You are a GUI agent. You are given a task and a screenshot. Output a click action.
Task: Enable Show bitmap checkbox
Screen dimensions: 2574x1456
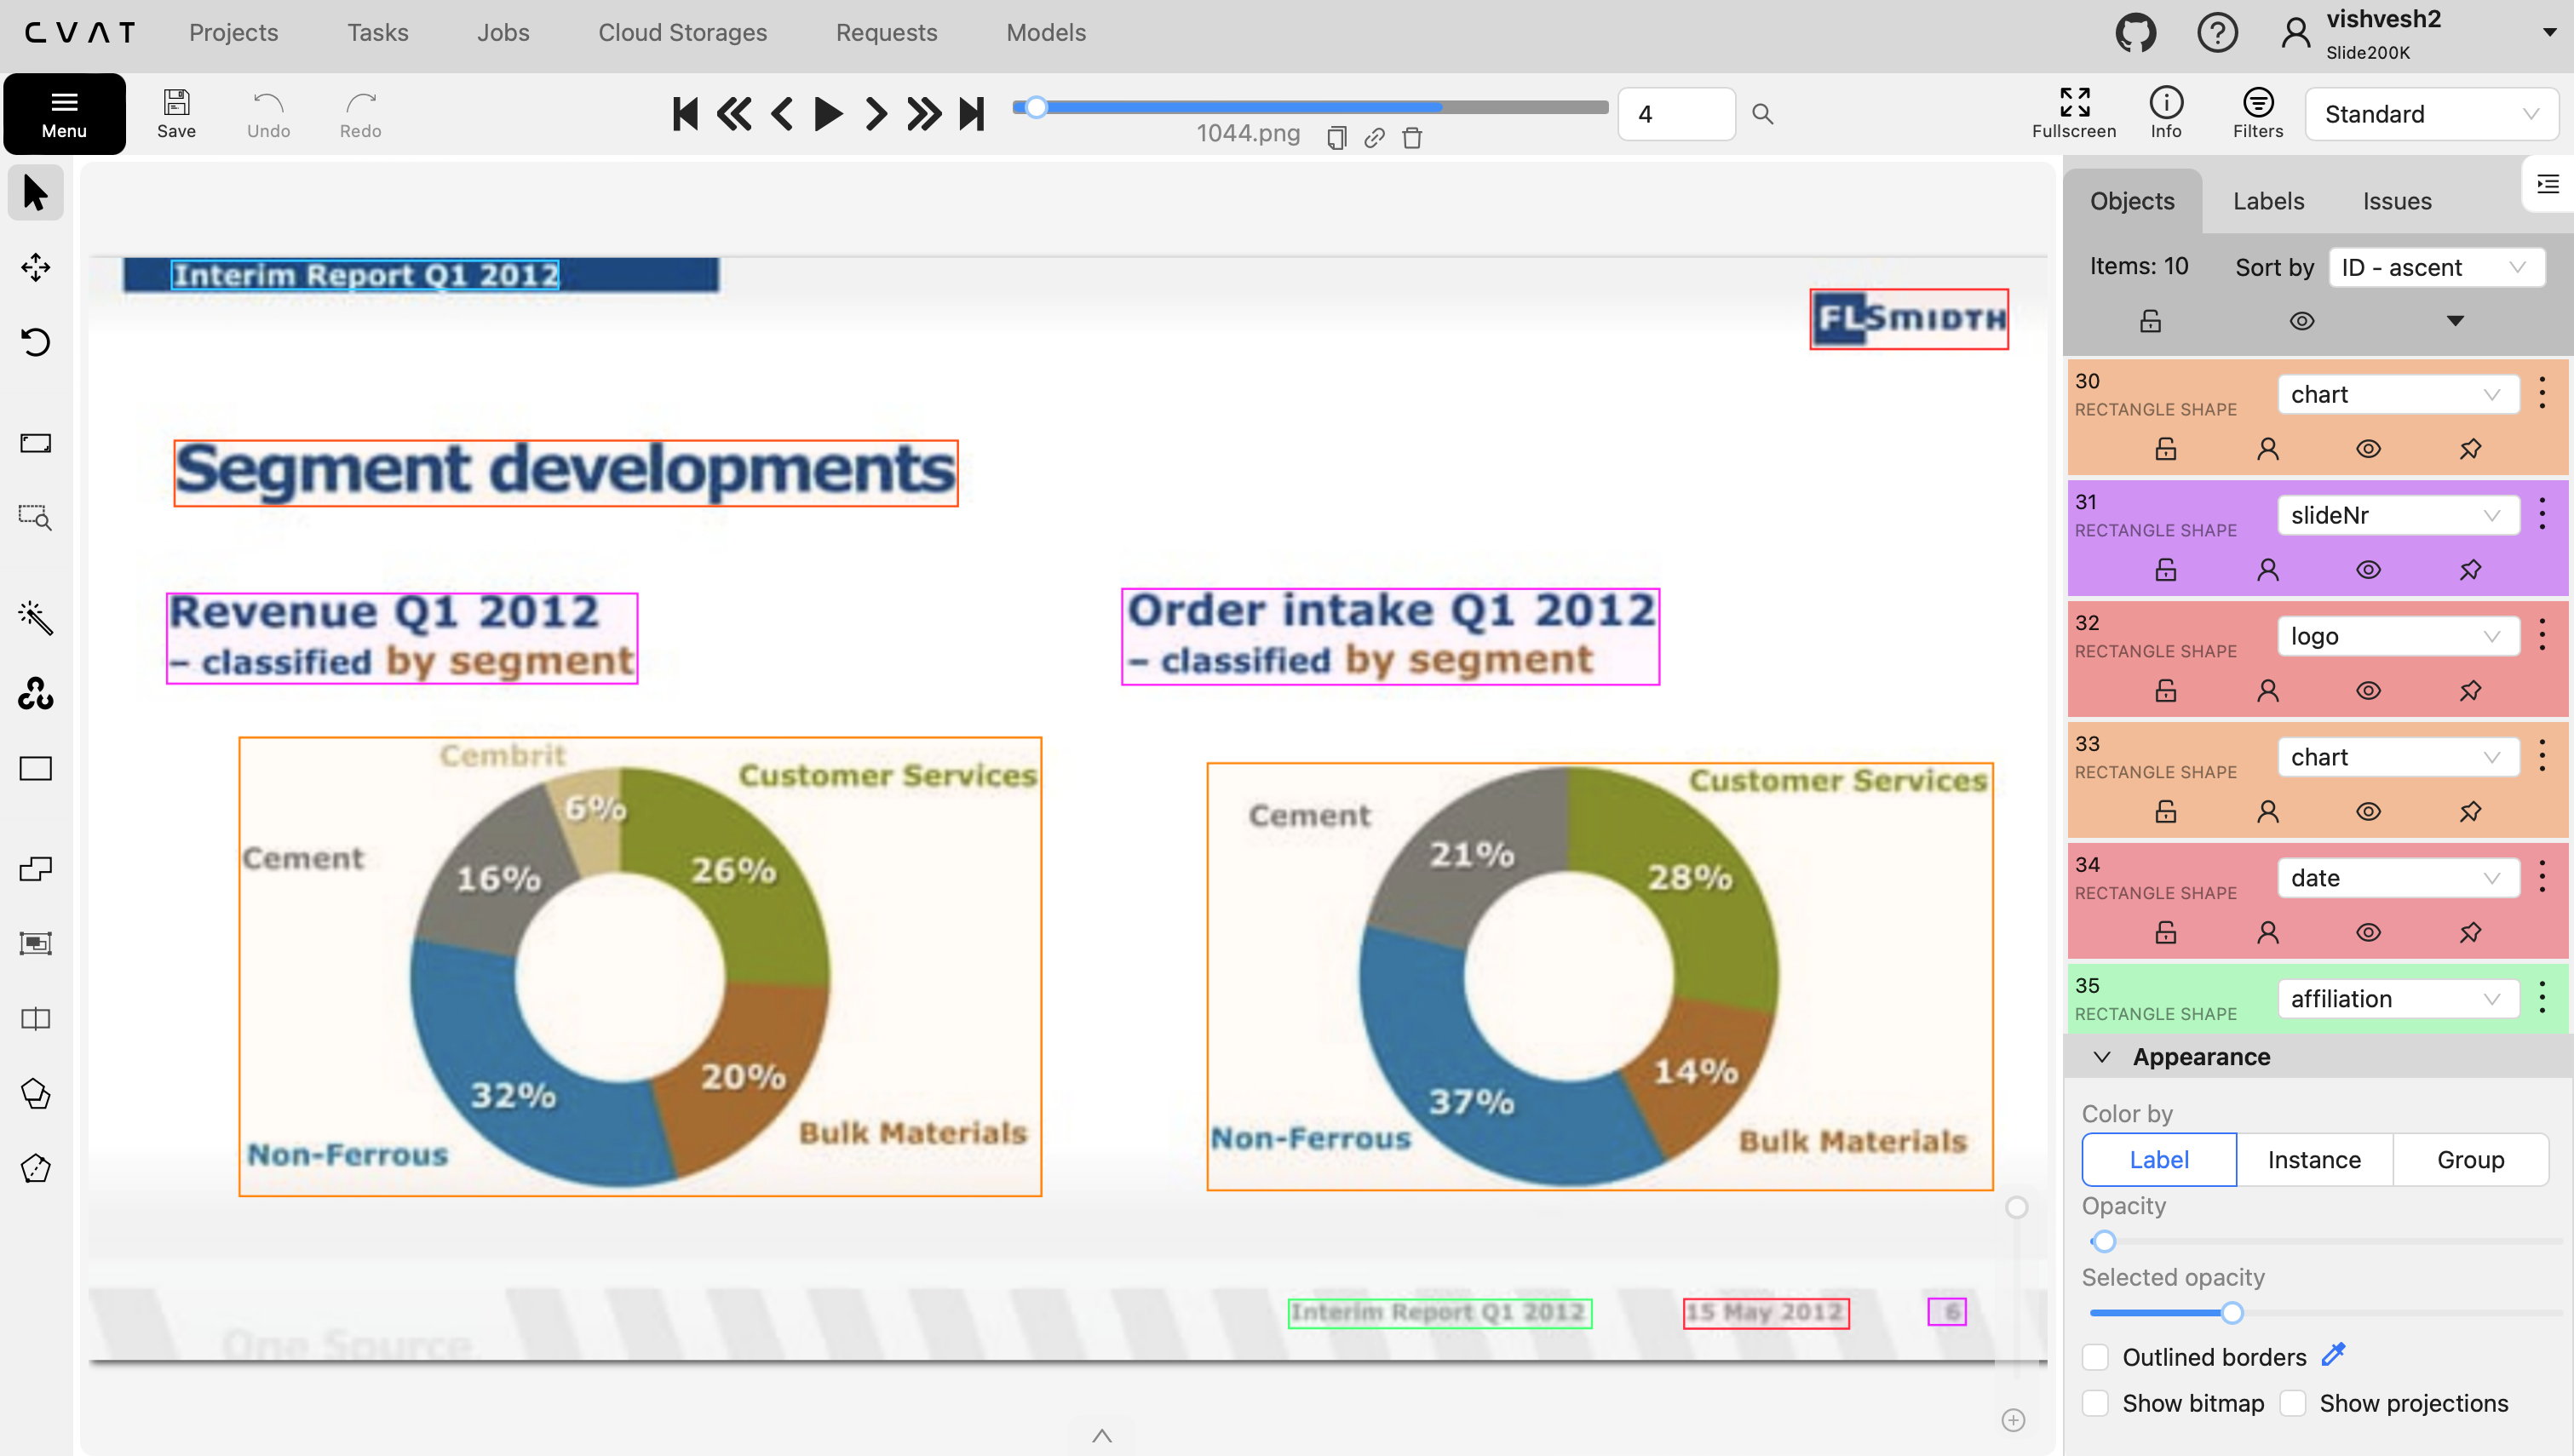(2095, 1403)
